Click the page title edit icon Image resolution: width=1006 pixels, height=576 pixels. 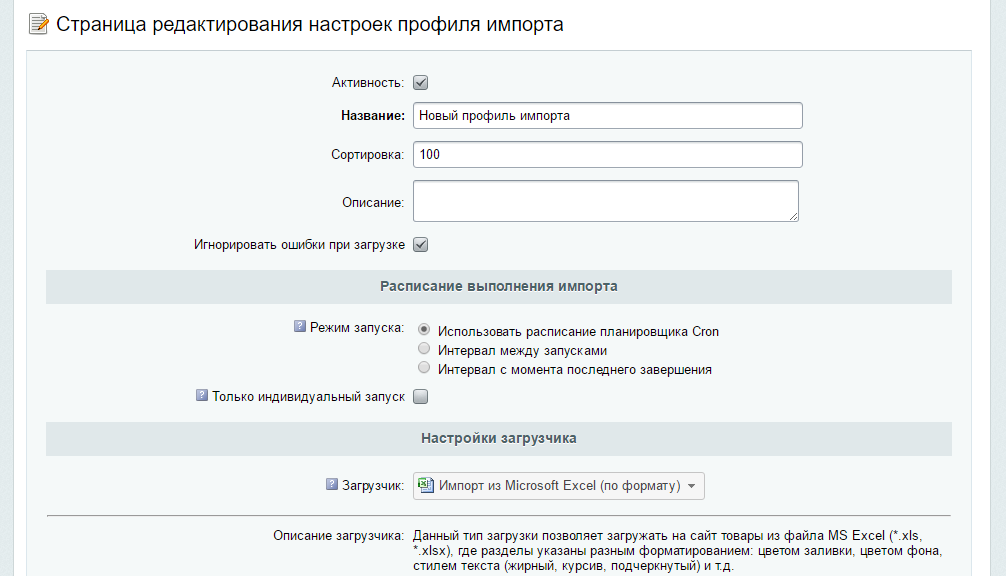(39, 24)
